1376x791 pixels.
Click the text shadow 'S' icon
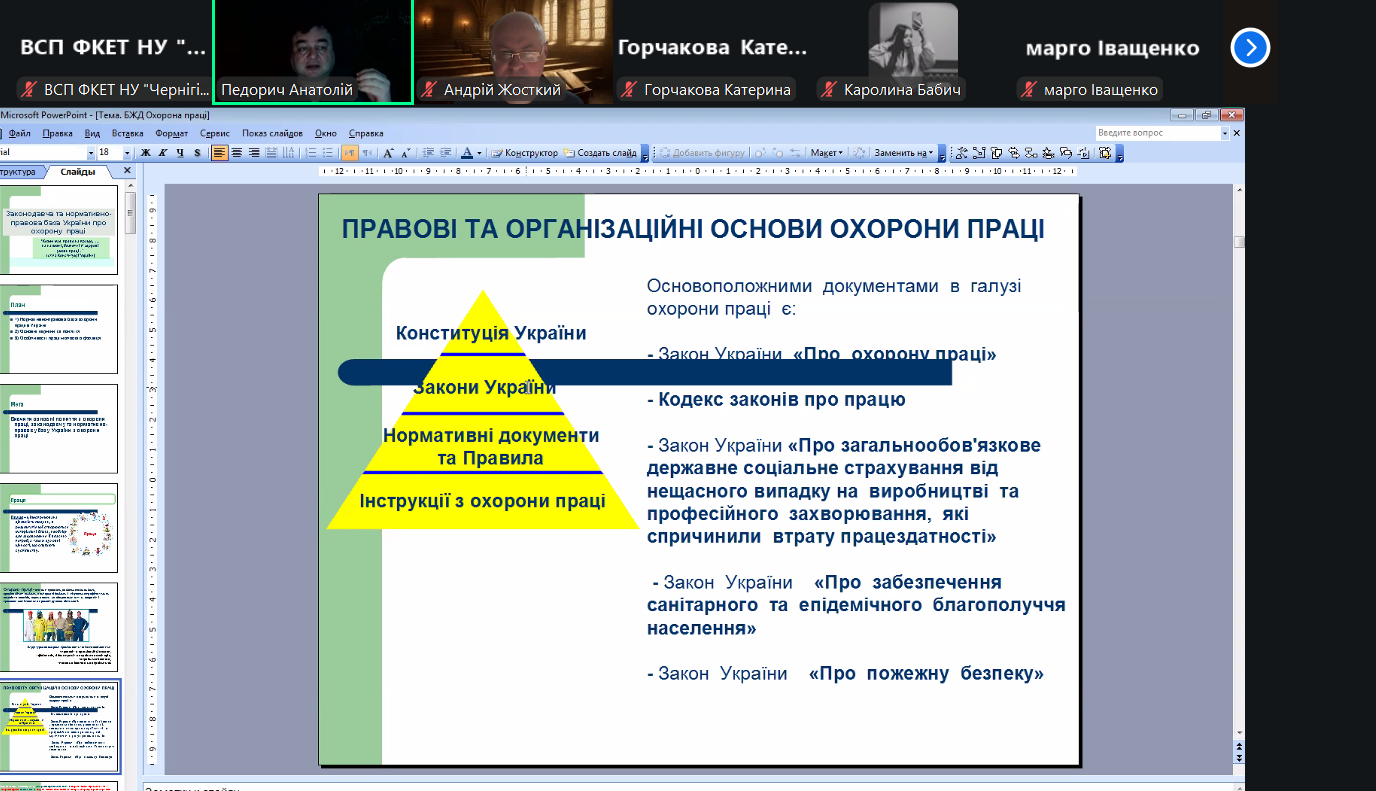197,153
